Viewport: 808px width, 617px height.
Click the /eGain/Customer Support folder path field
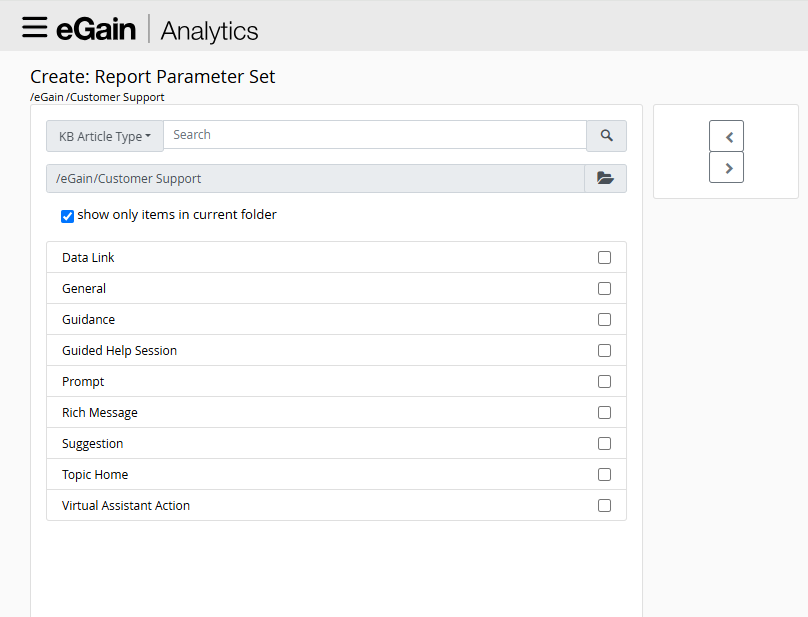point(315,178)
